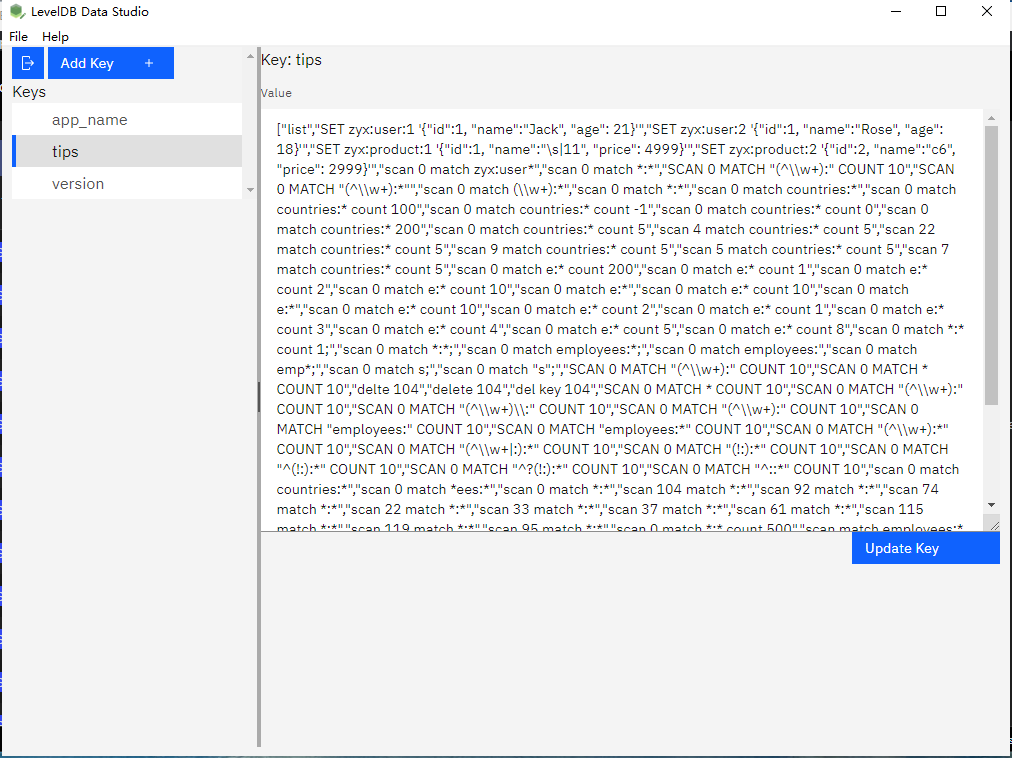Click the splitter handle between panels
Screen dimensions: 1012x758
point(259,397)
